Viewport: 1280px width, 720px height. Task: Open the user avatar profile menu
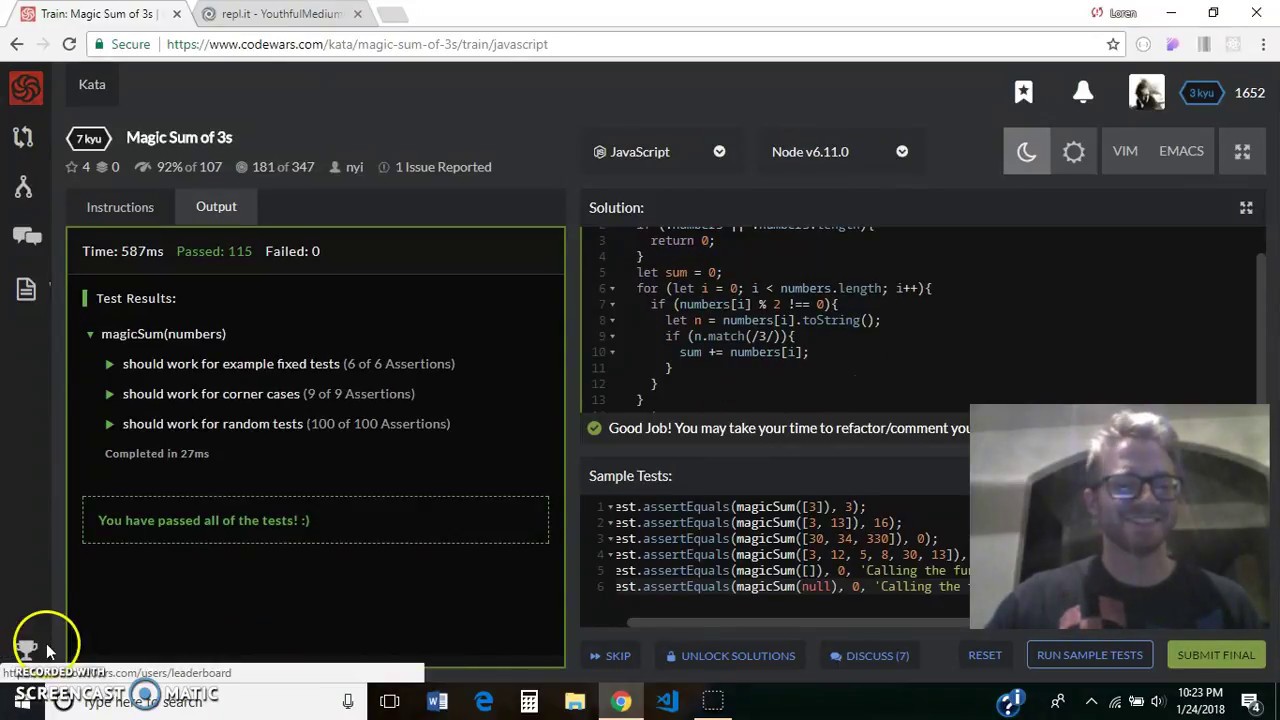[1147, 92]
